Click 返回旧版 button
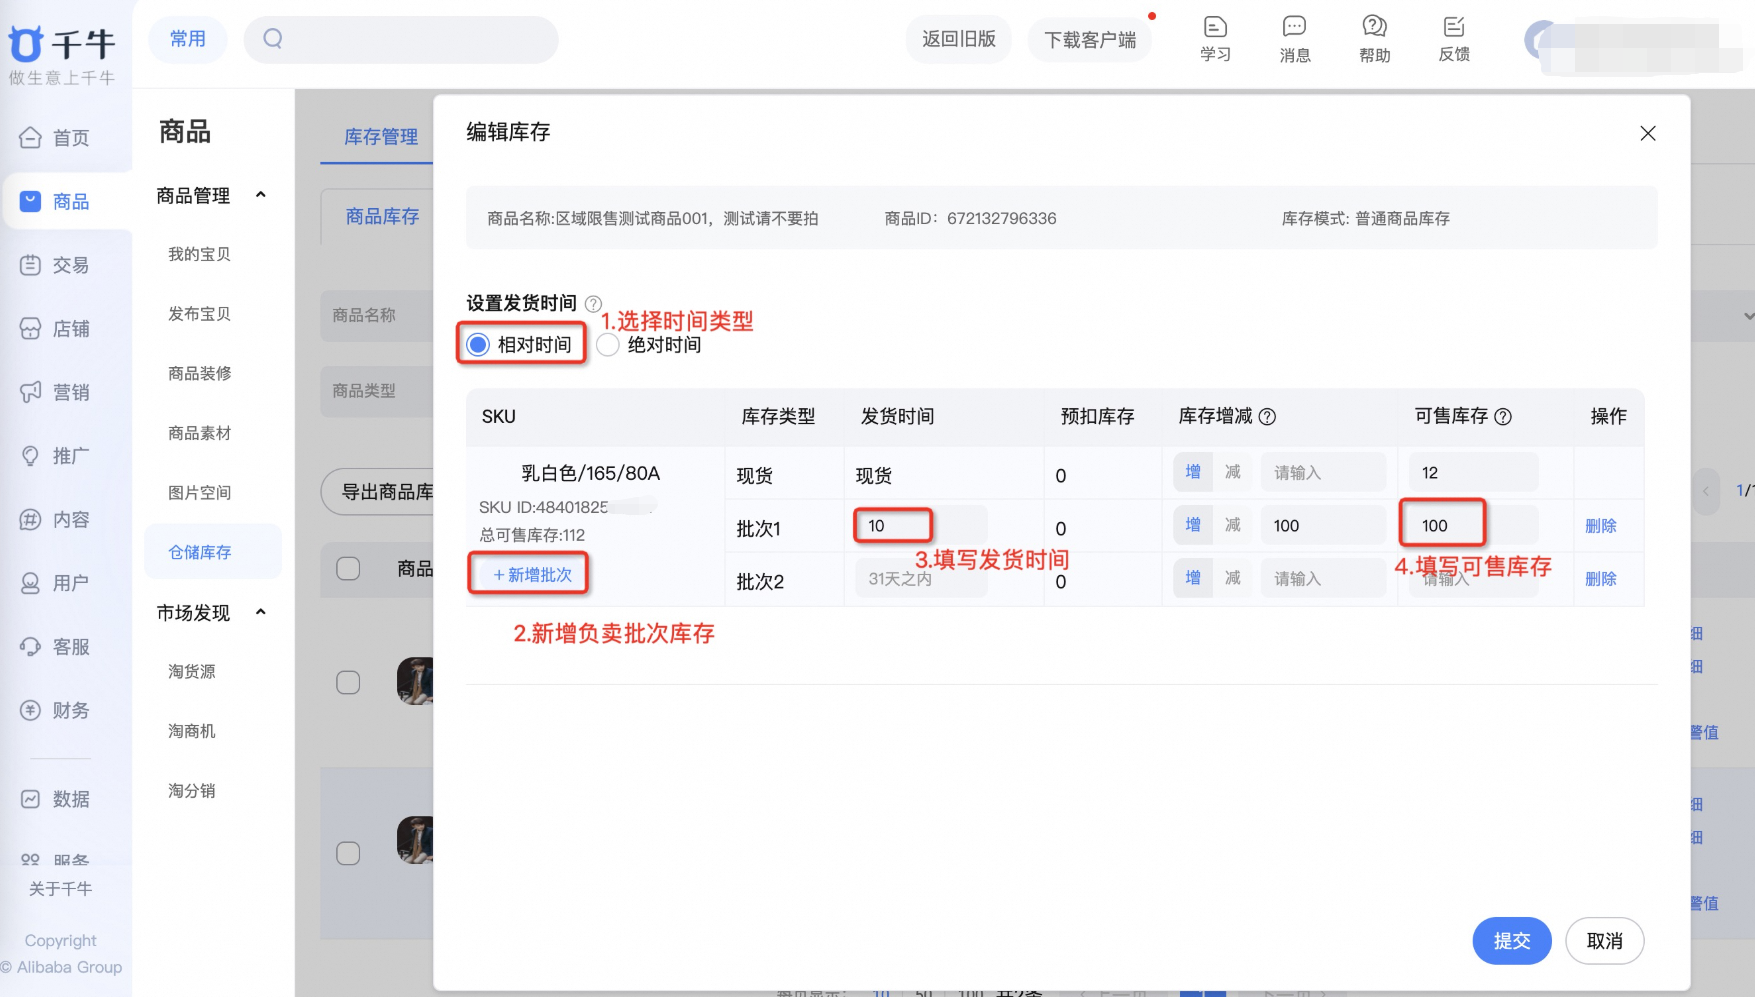The image size is (1755, 997). 959,39
